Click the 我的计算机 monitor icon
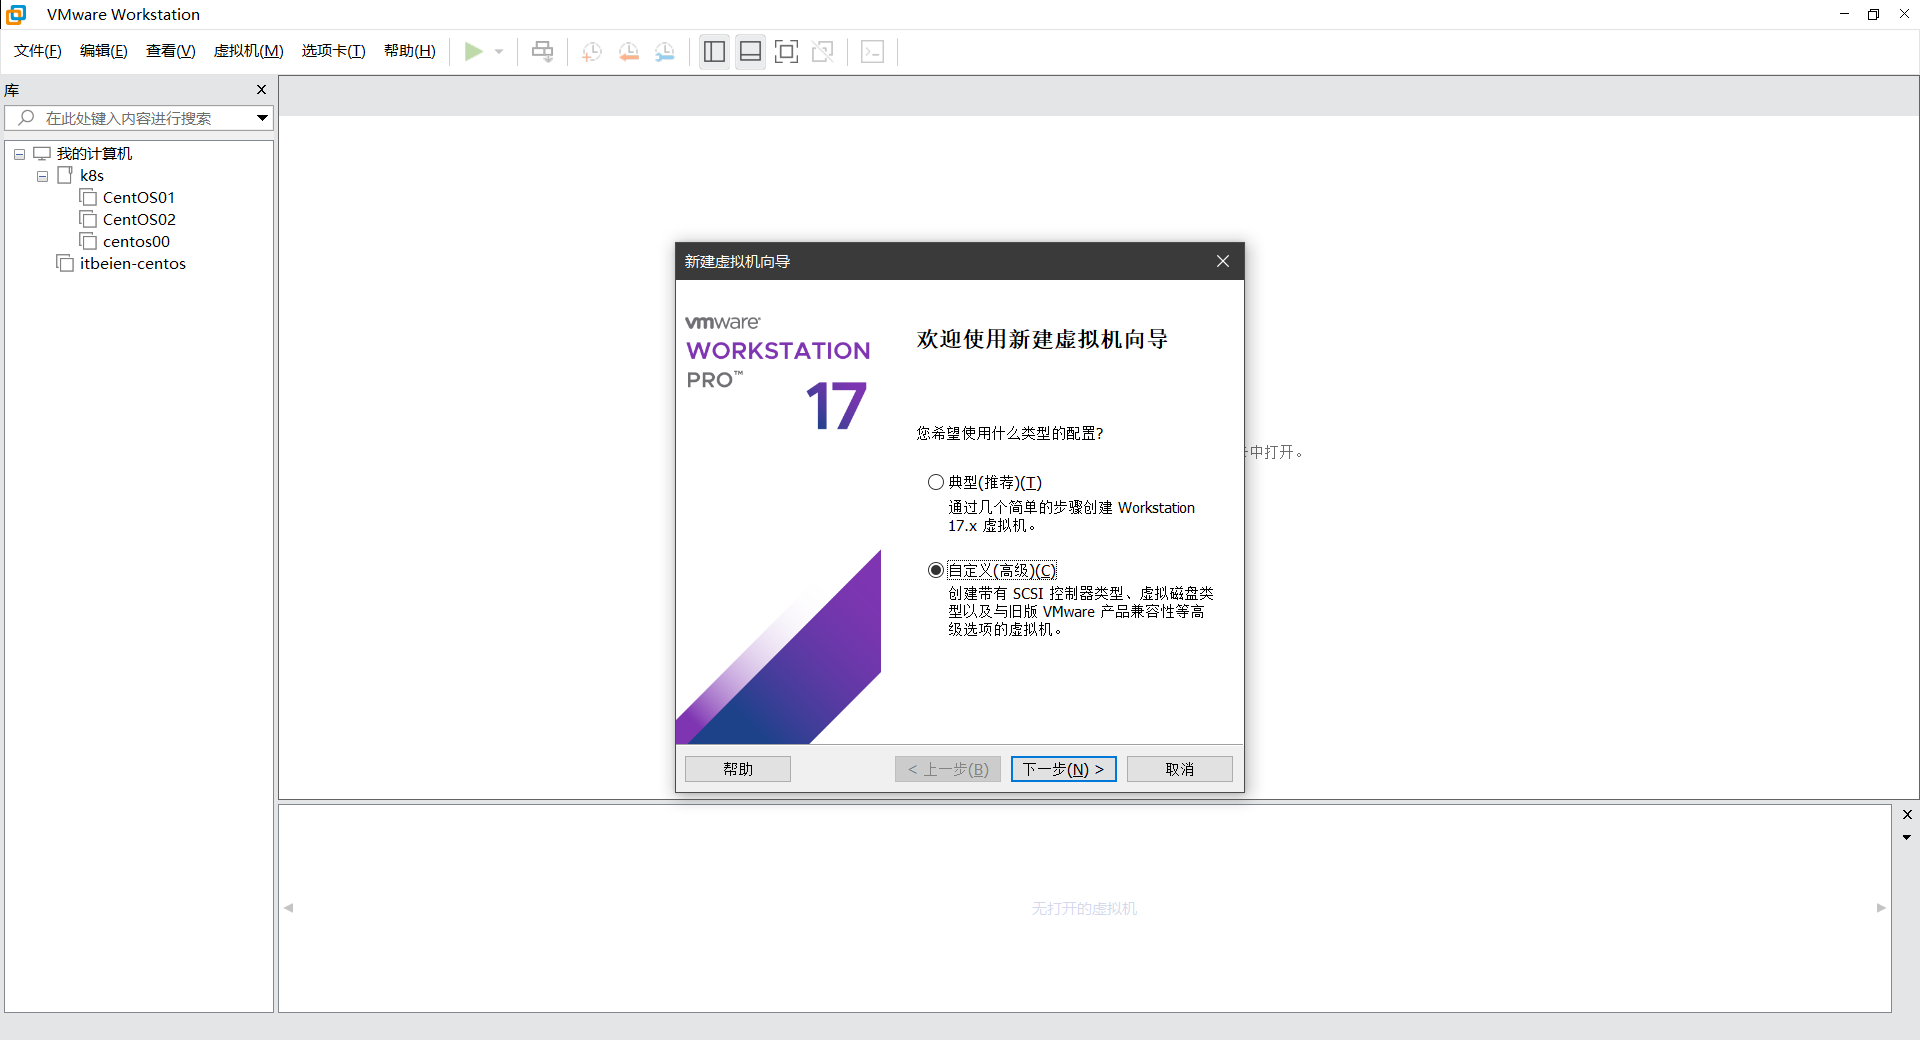1920x1040 pixels. [42, 153]
